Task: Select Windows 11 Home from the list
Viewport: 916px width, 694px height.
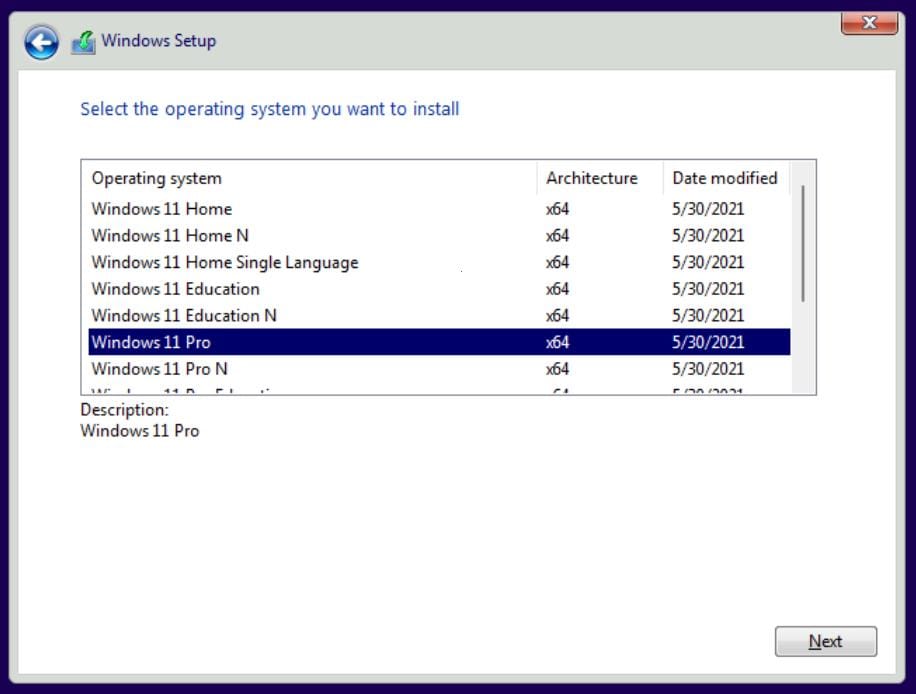Action: (x=439, y=209)
